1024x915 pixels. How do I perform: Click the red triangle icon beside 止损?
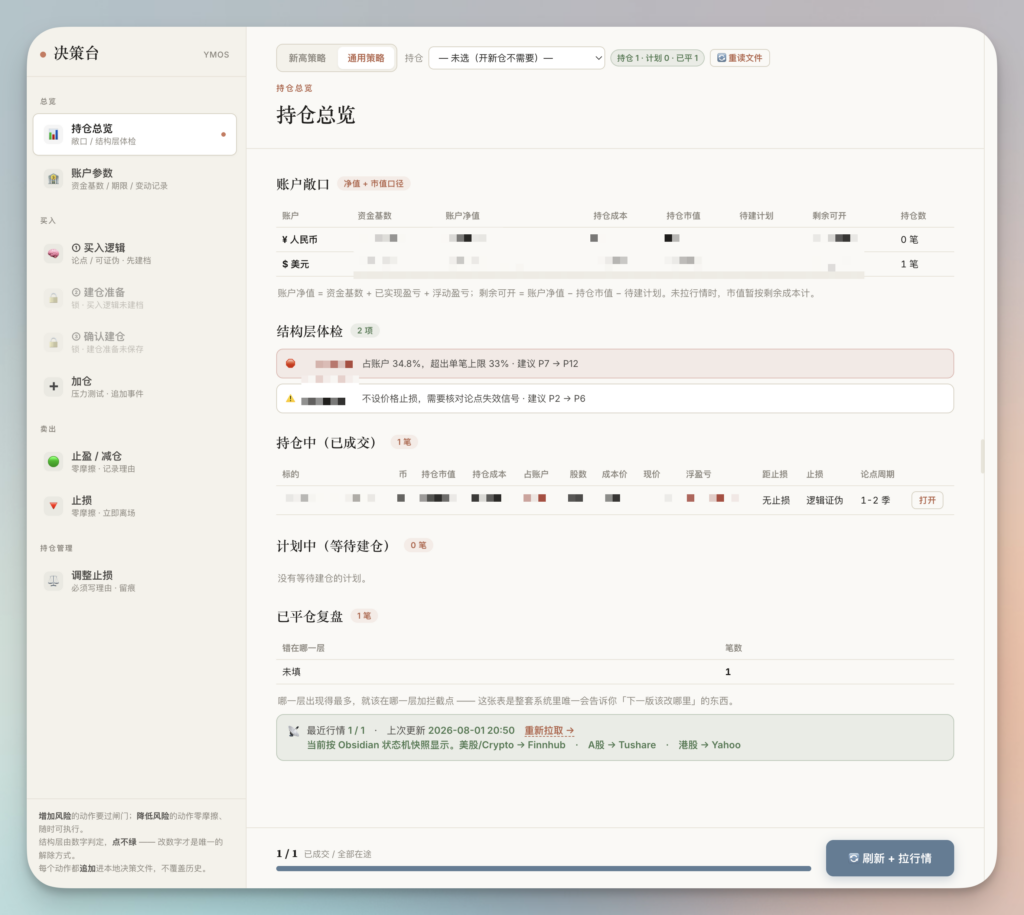pyautogui.click(x=53, y=506)
